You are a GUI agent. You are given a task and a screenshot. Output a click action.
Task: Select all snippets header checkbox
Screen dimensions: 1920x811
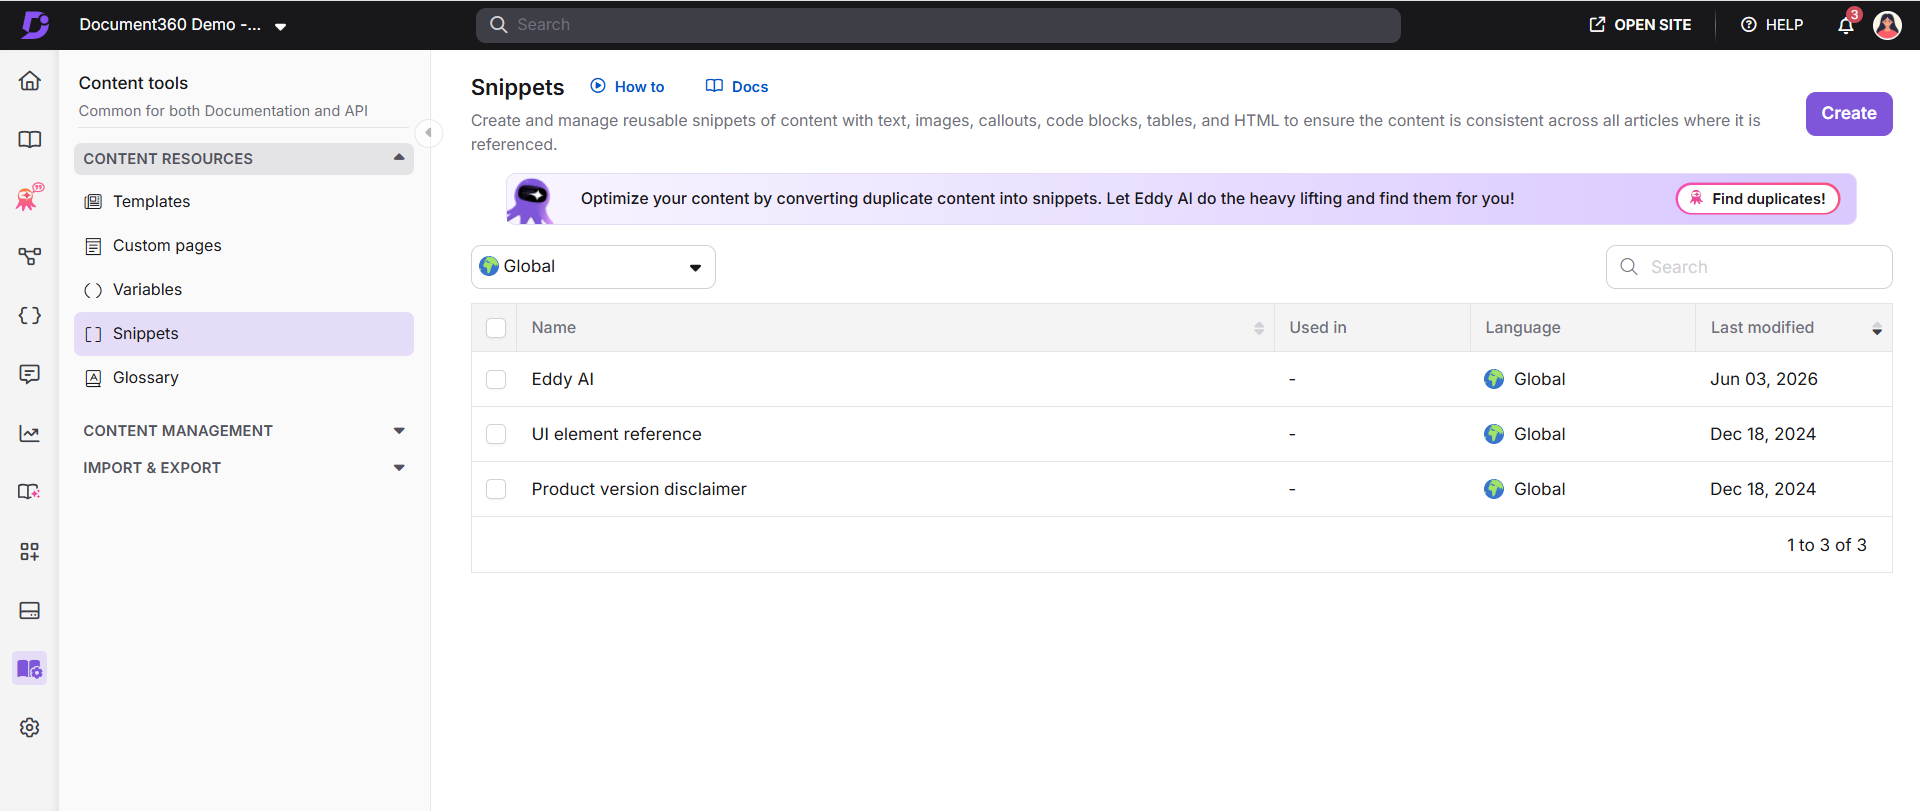coord(496,328)
